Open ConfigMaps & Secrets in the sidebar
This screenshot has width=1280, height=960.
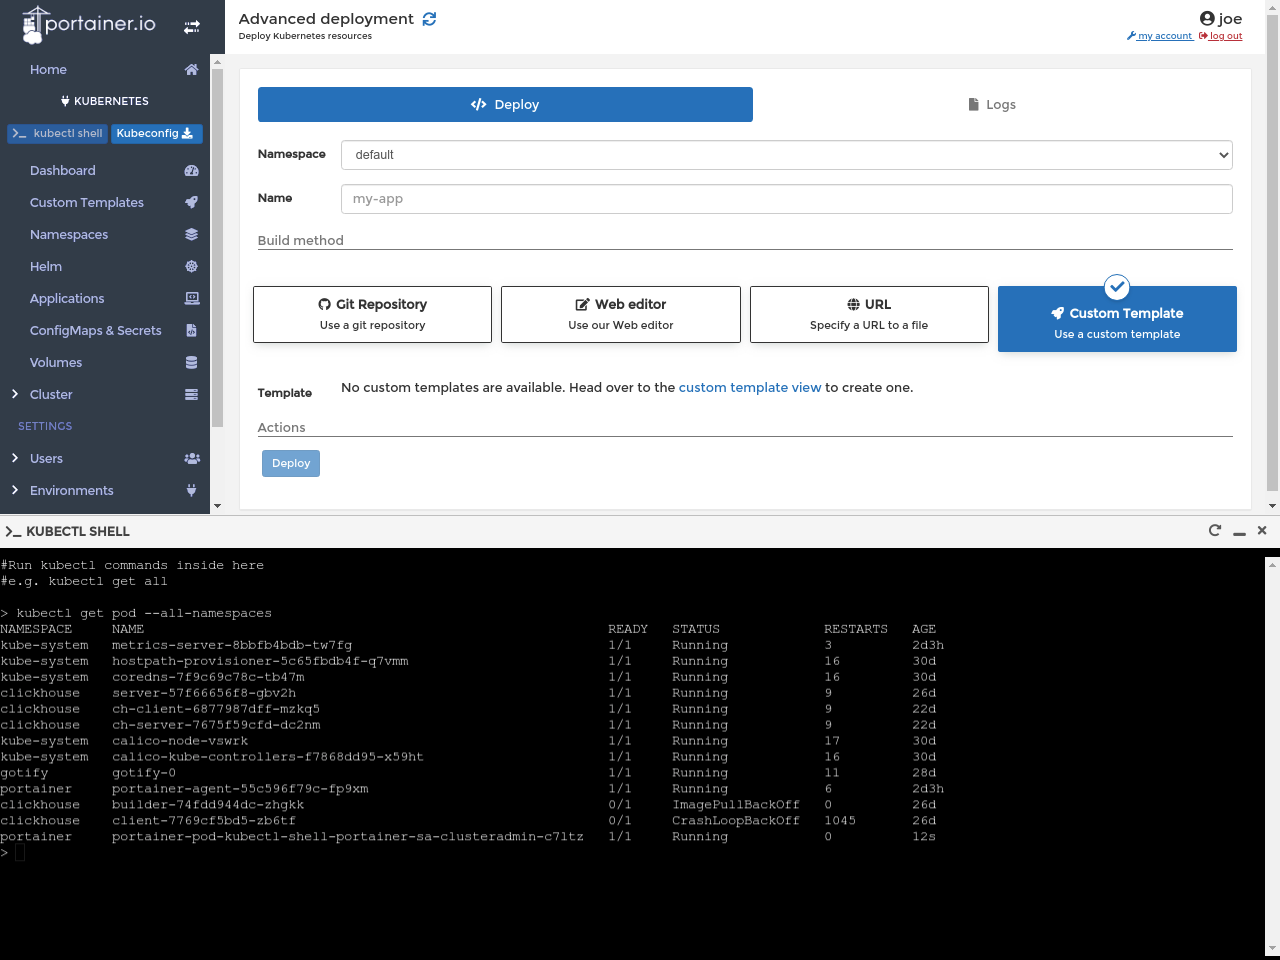tap(96, 331)
